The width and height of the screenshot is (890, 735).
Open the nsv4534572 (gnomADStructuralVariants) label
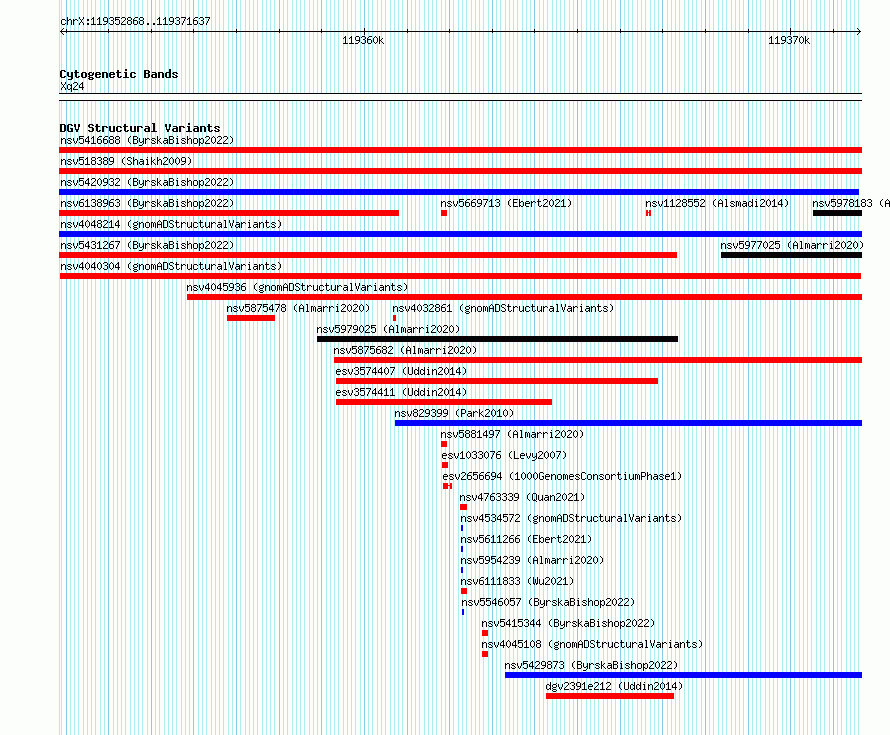point(571,518)
